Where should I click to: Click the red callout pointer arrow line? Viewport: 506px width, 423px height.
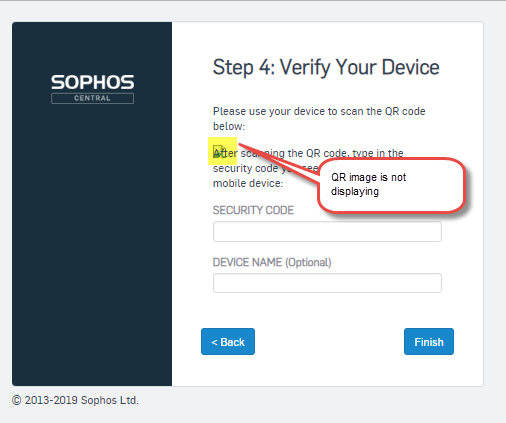pyautogui.click(x=278, y=163)
